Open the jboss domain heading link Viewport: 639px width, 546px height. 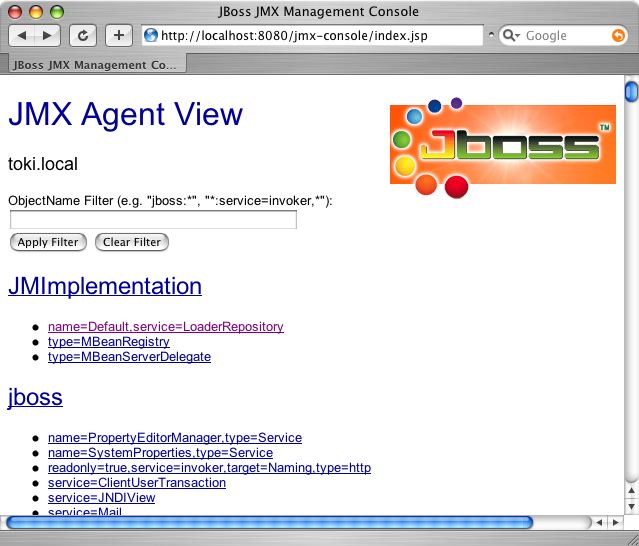(x=35, y=397)
